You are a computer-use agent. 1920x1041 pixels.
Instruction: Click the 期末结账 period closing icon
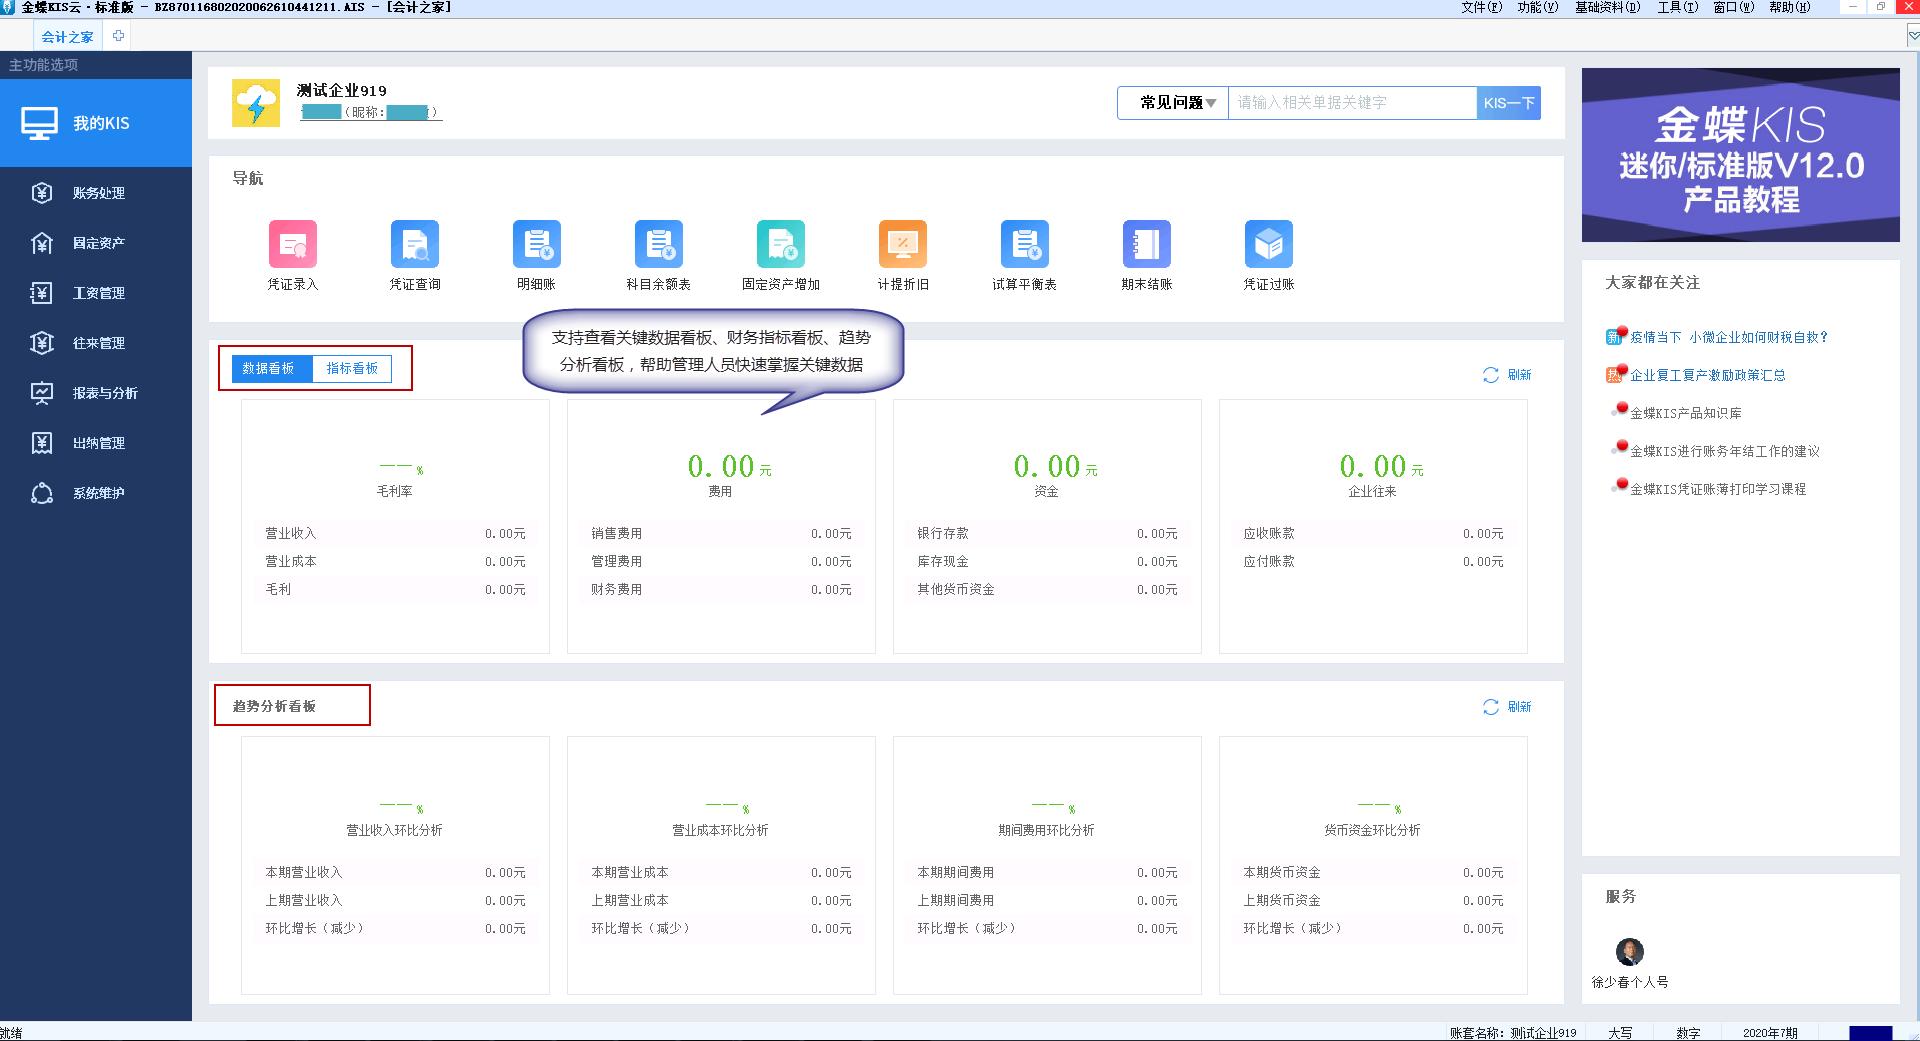pos(1146,245)
